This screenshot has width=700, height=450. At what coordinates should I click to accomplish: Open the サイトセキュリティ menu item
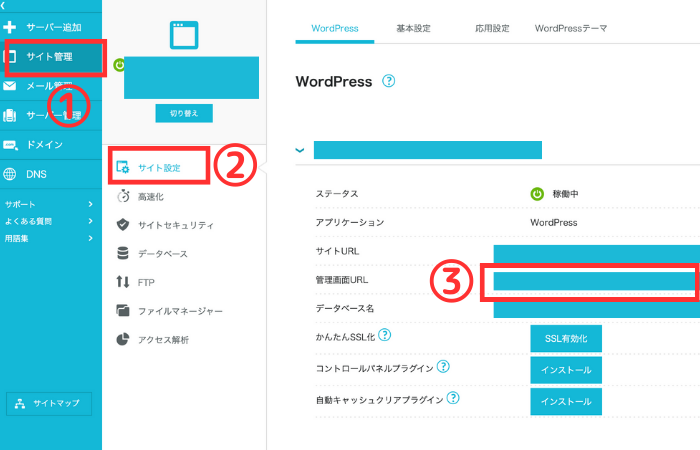pyautogui.click(x=176, y=225)
